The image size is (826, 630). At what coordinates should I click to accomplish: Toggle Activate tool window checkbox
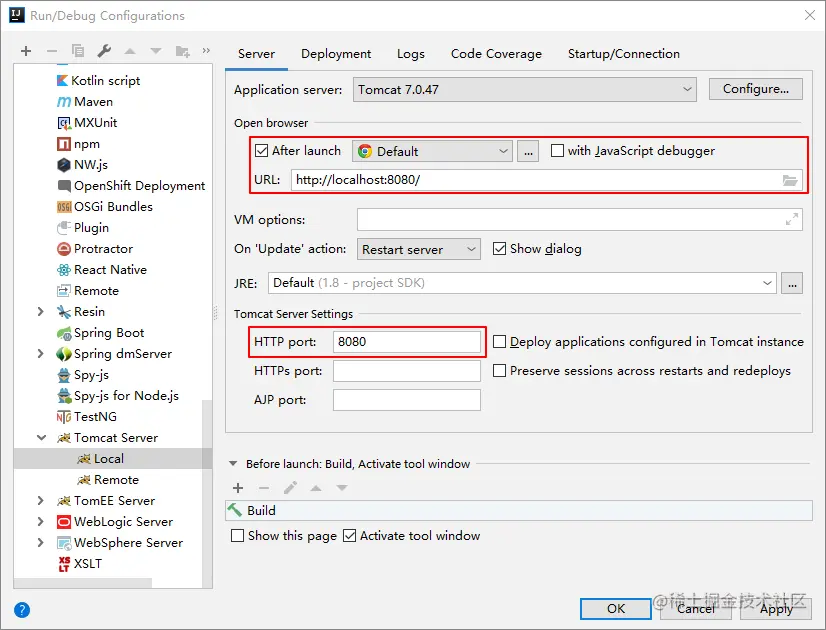349,536
